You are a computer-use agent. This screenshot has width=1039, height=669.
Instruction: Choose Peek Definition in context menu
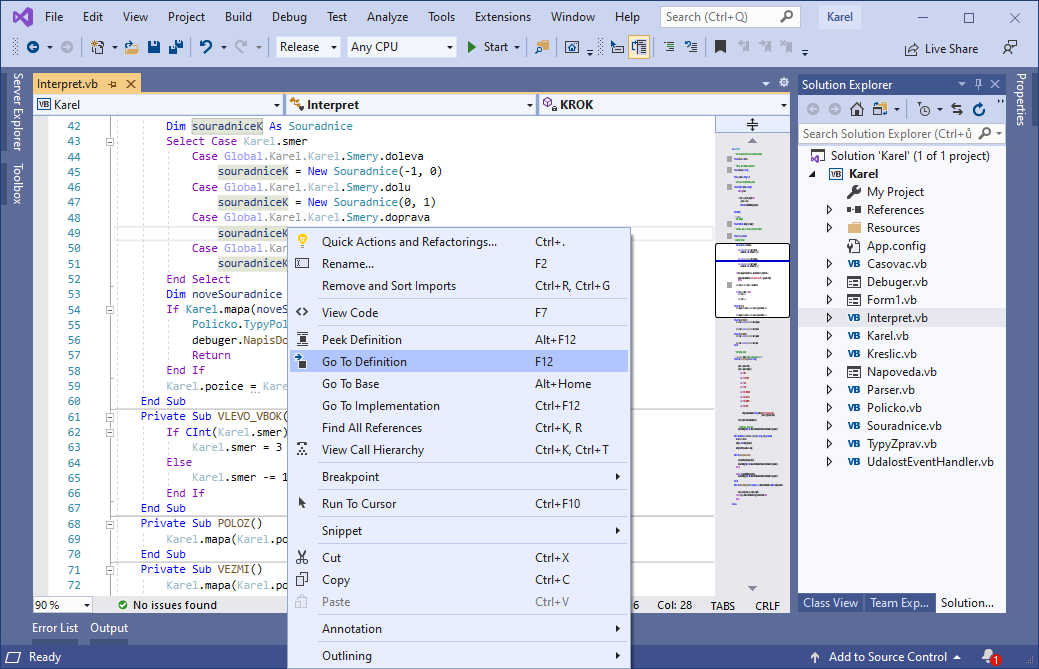(459, 340)
